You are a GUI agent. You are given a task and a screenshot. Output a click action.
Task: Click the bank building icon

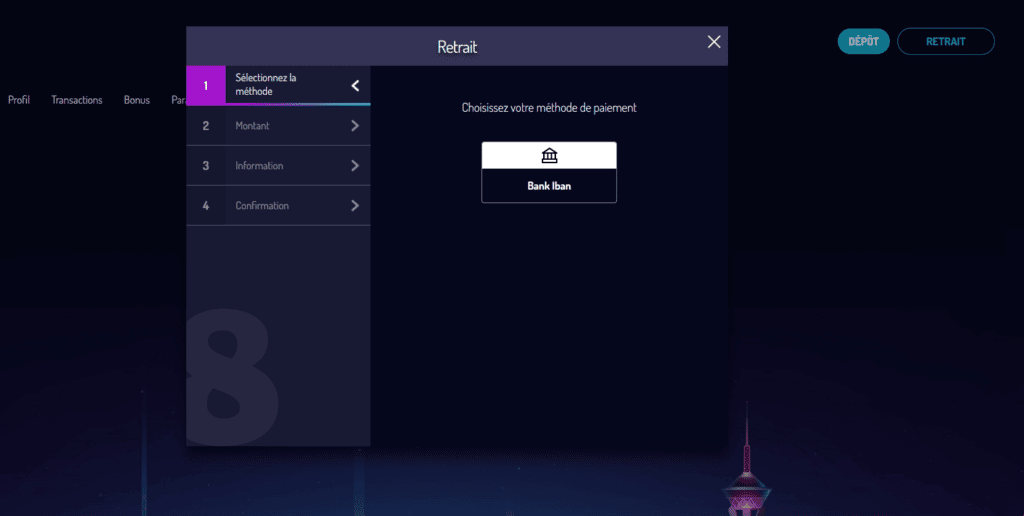tap(549, 155)
